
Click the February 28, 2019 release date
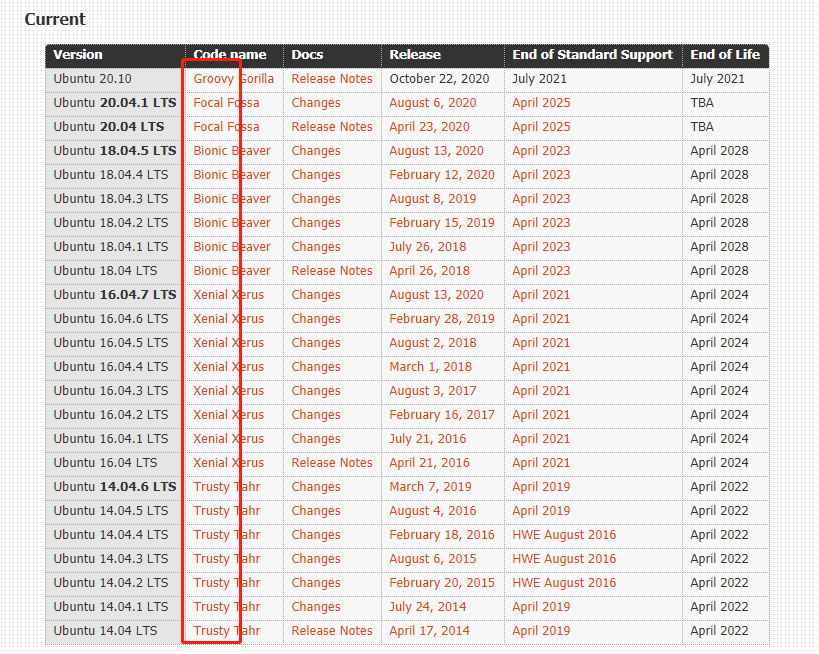click(442, 319)
